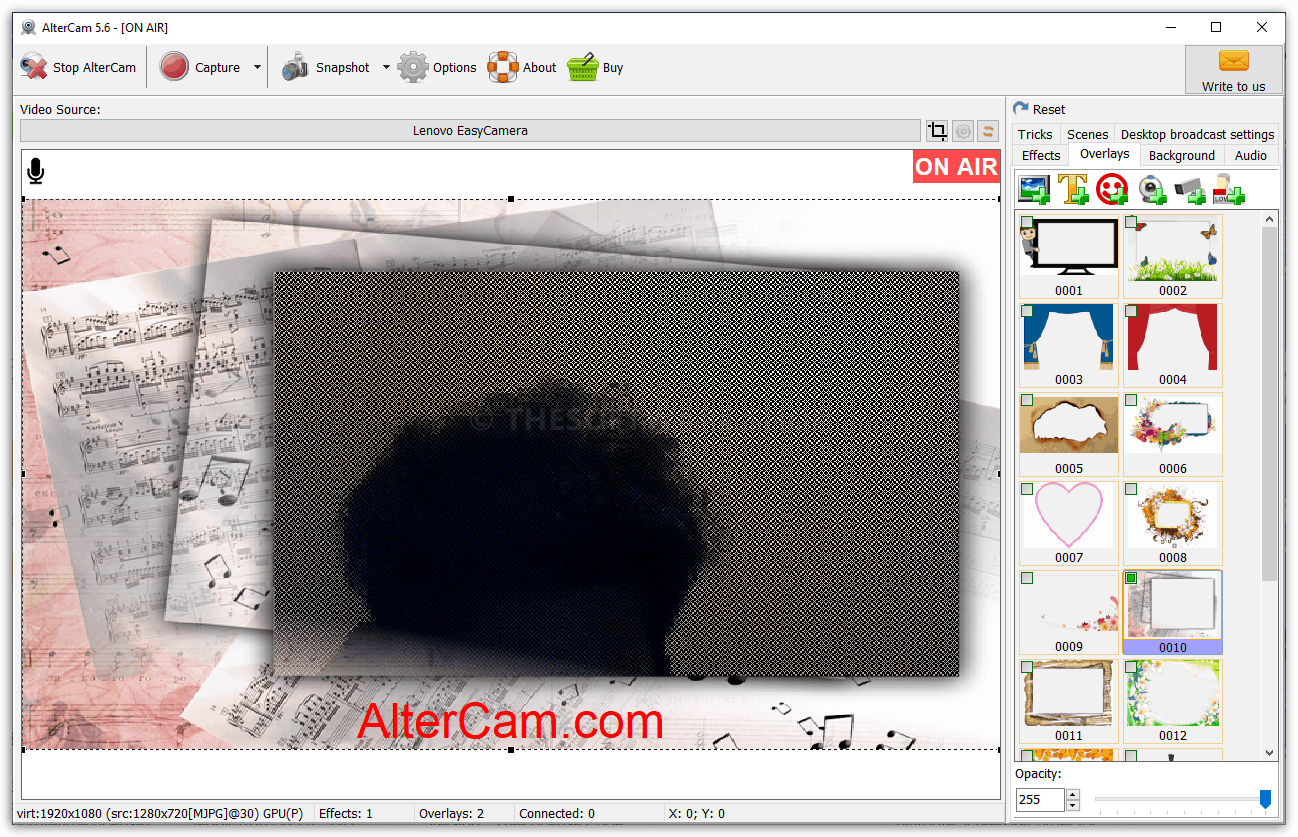Click the Connected: 0 status entry
Image resolution: width=1298 pixels, height=837 pixels.
pyautogui.click(x=557, y=814)
